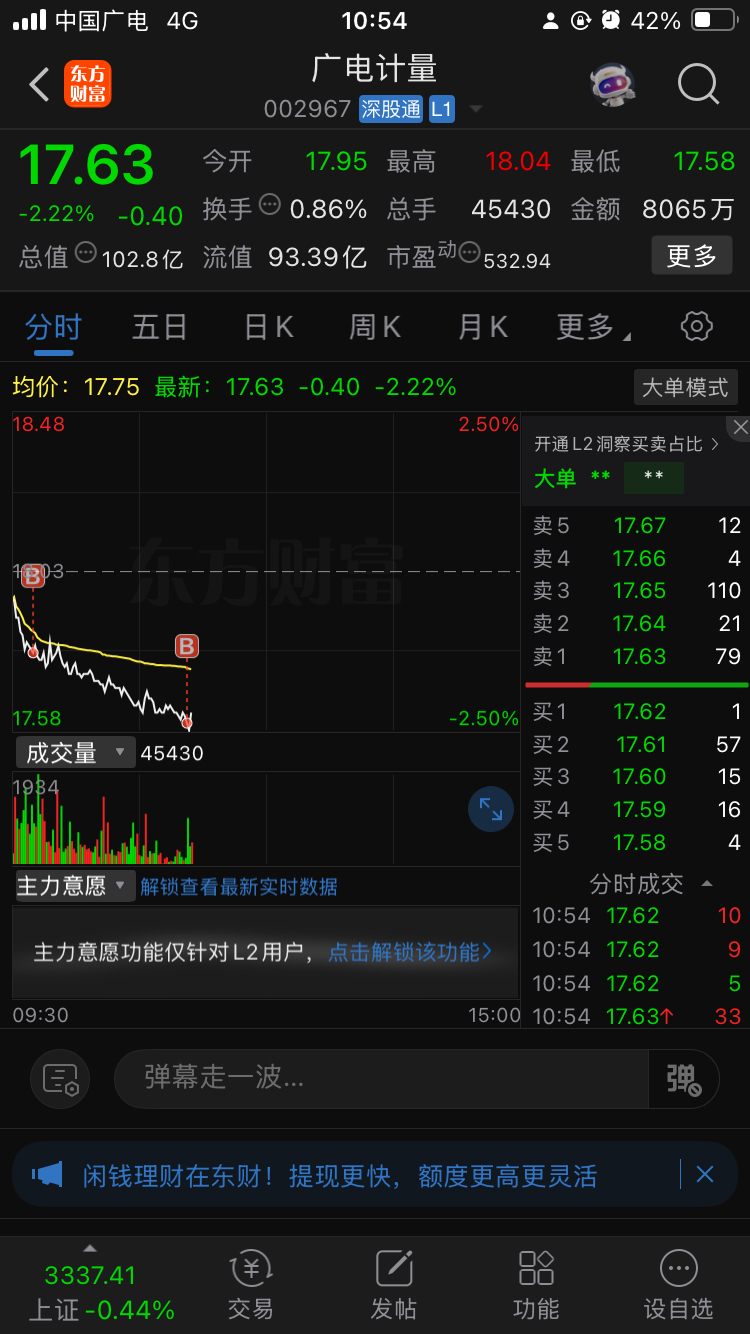Switch to the 周K tab
Screen dimensions: 750x1334
pos(375,327)
